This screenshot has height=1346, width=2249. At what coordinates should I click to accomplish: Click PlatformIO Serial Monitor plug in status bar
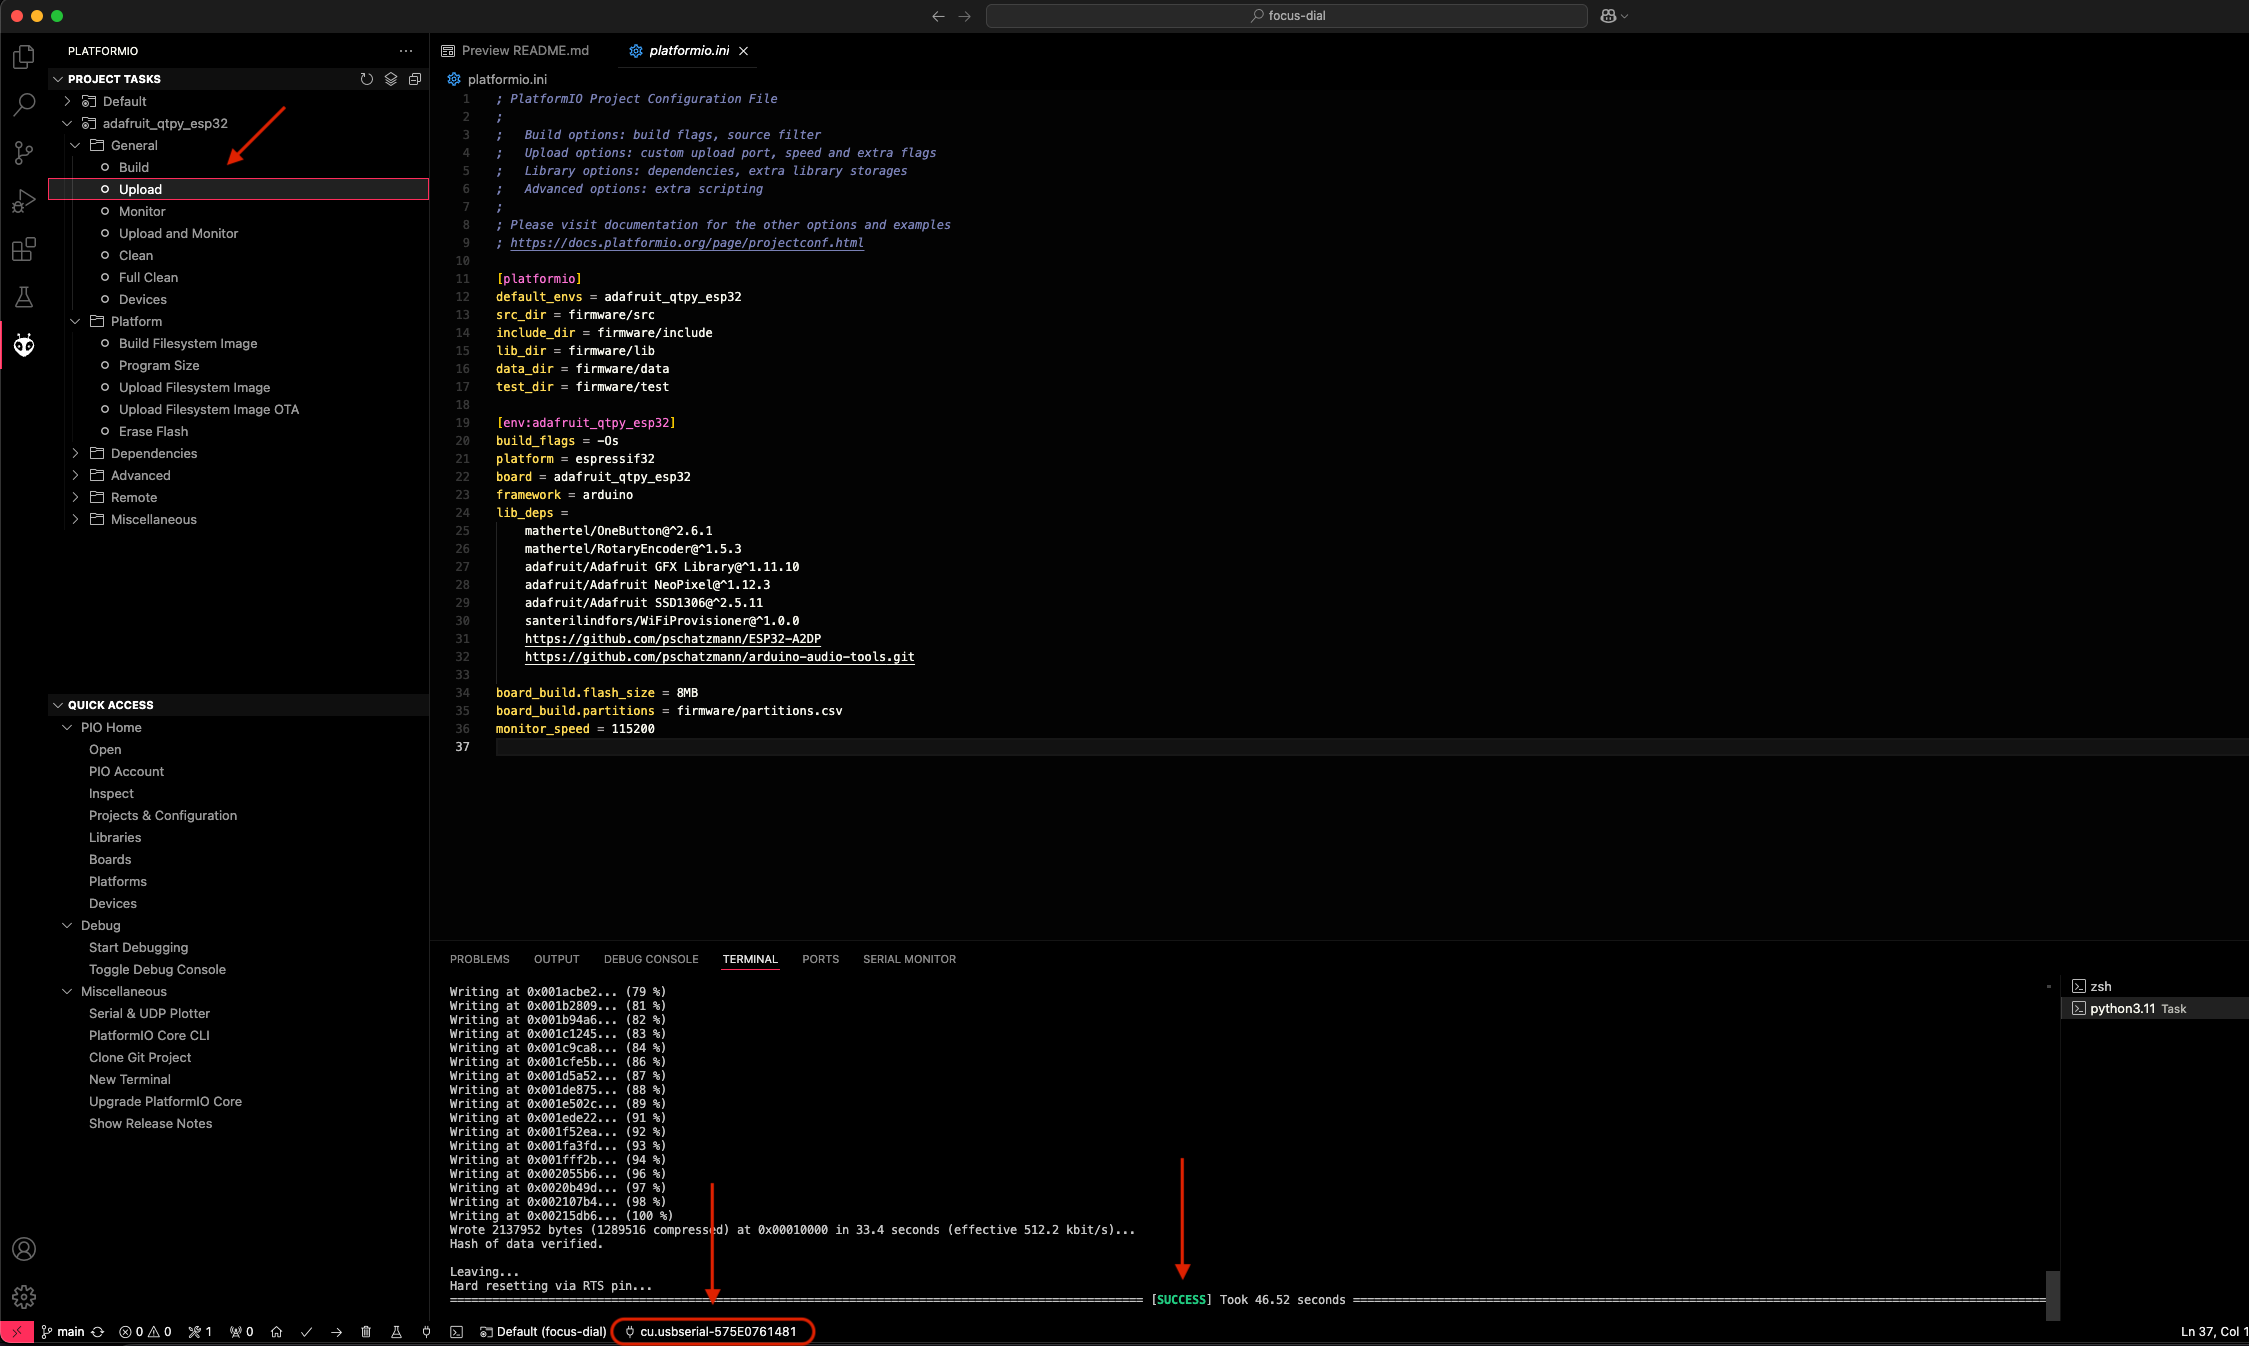426,1332
